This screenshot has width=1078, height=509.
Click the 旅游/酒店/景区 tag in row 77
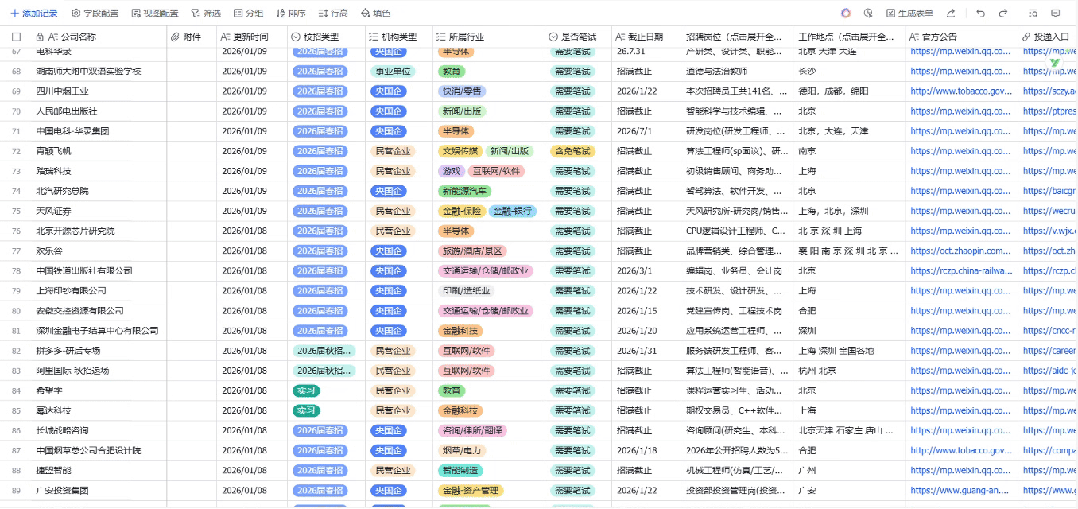pyautogui.click(x=470, y=251)
